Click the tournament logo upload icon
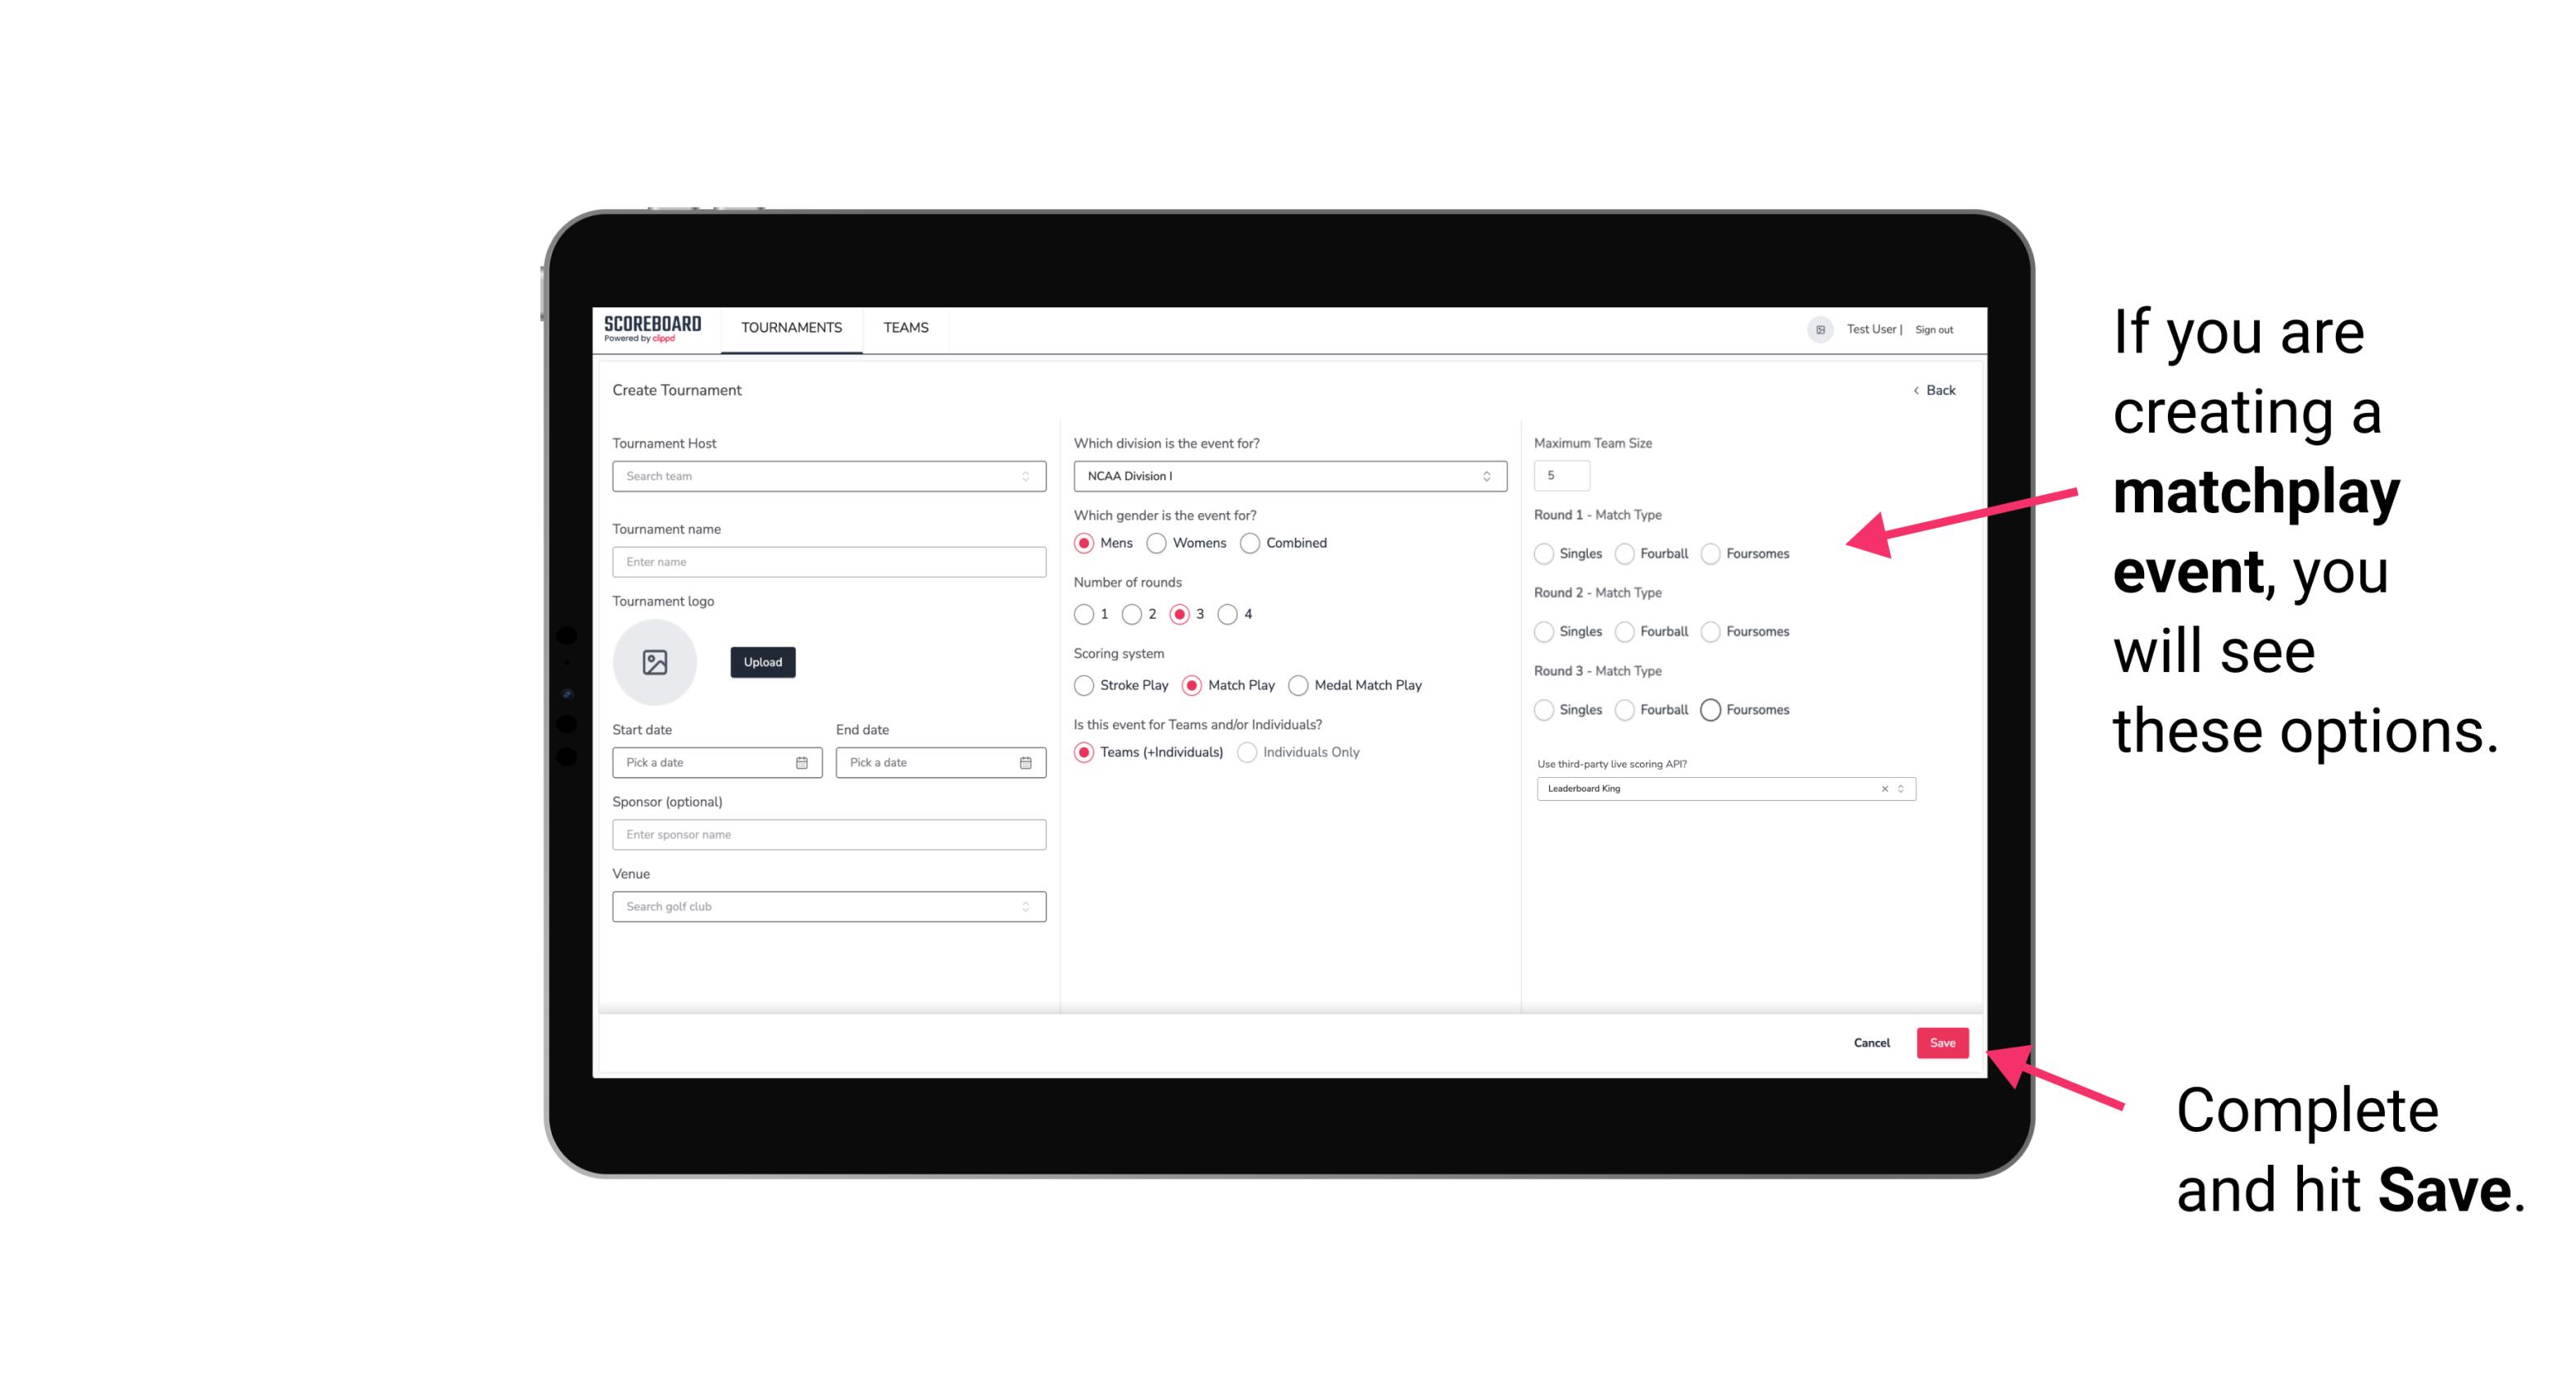The width and height of the screenshot is (2576, 1386). coord(655,662)
